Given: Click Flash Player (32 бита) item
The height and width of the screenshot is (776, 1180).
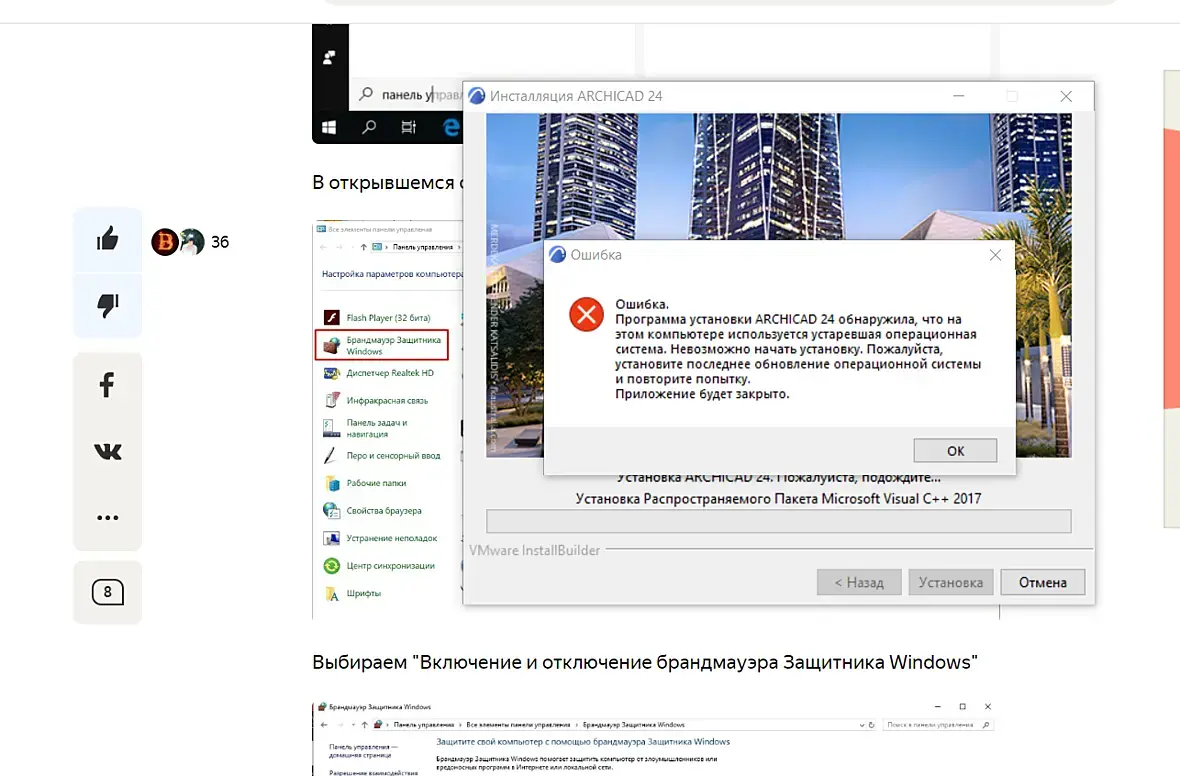Looking at the screenshot, I should click(x=388, y=318).
